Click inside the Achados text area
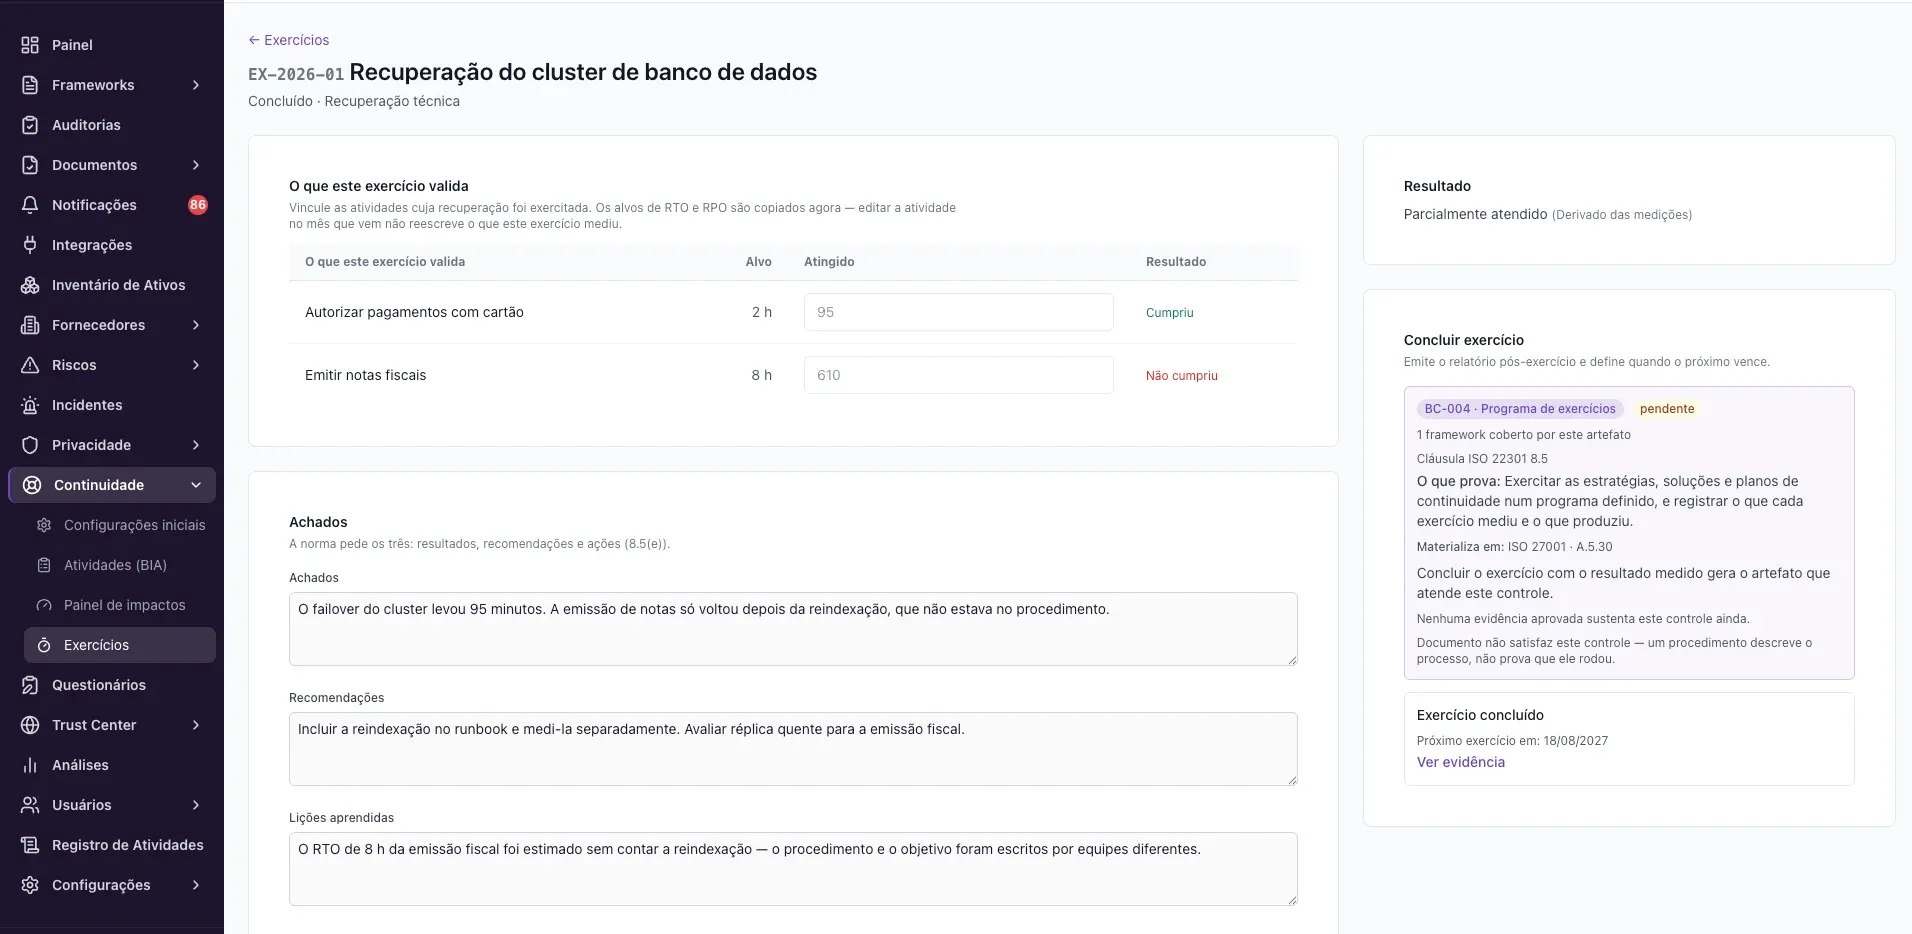Viewport: 1912px width, 934px height. [793, 629]
